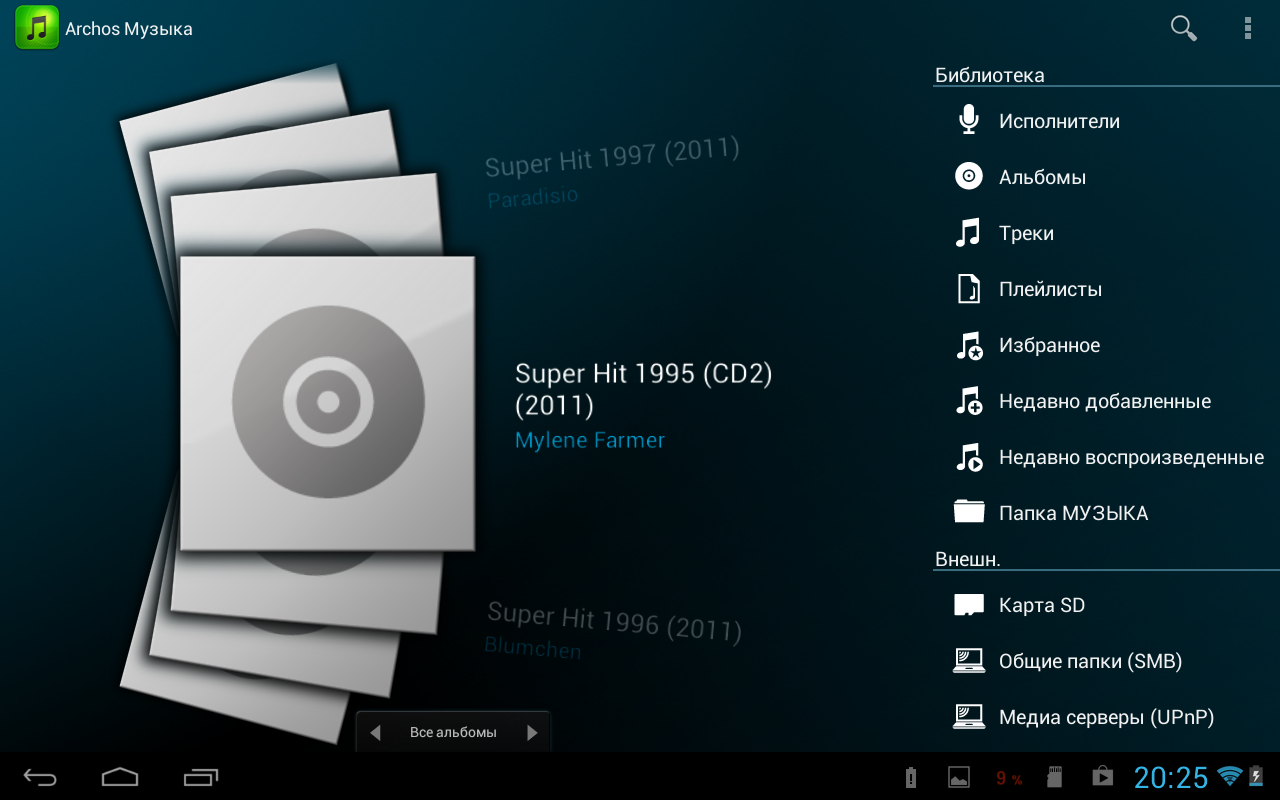Viewport: 1280px width, 800px height.
Task: Open the overflow menu with three dots
Action: click(x=1248, y=28)
